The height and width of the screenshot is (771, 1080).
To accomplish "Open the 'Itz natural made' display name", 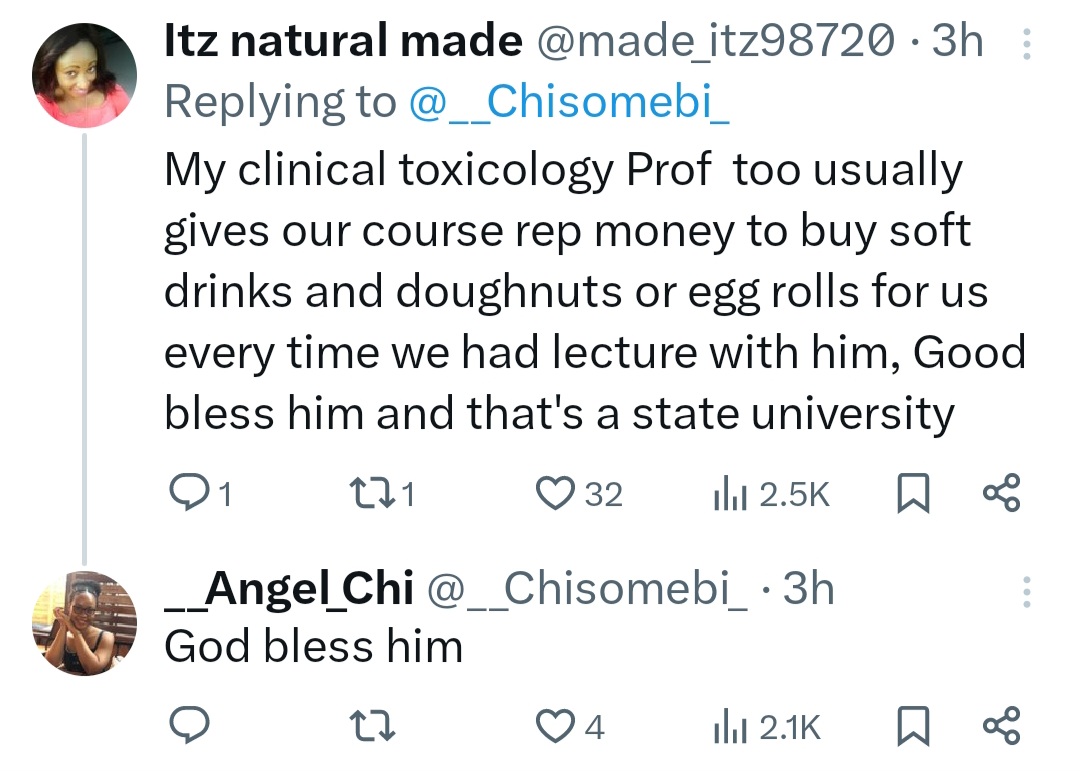I will (342, 42).
